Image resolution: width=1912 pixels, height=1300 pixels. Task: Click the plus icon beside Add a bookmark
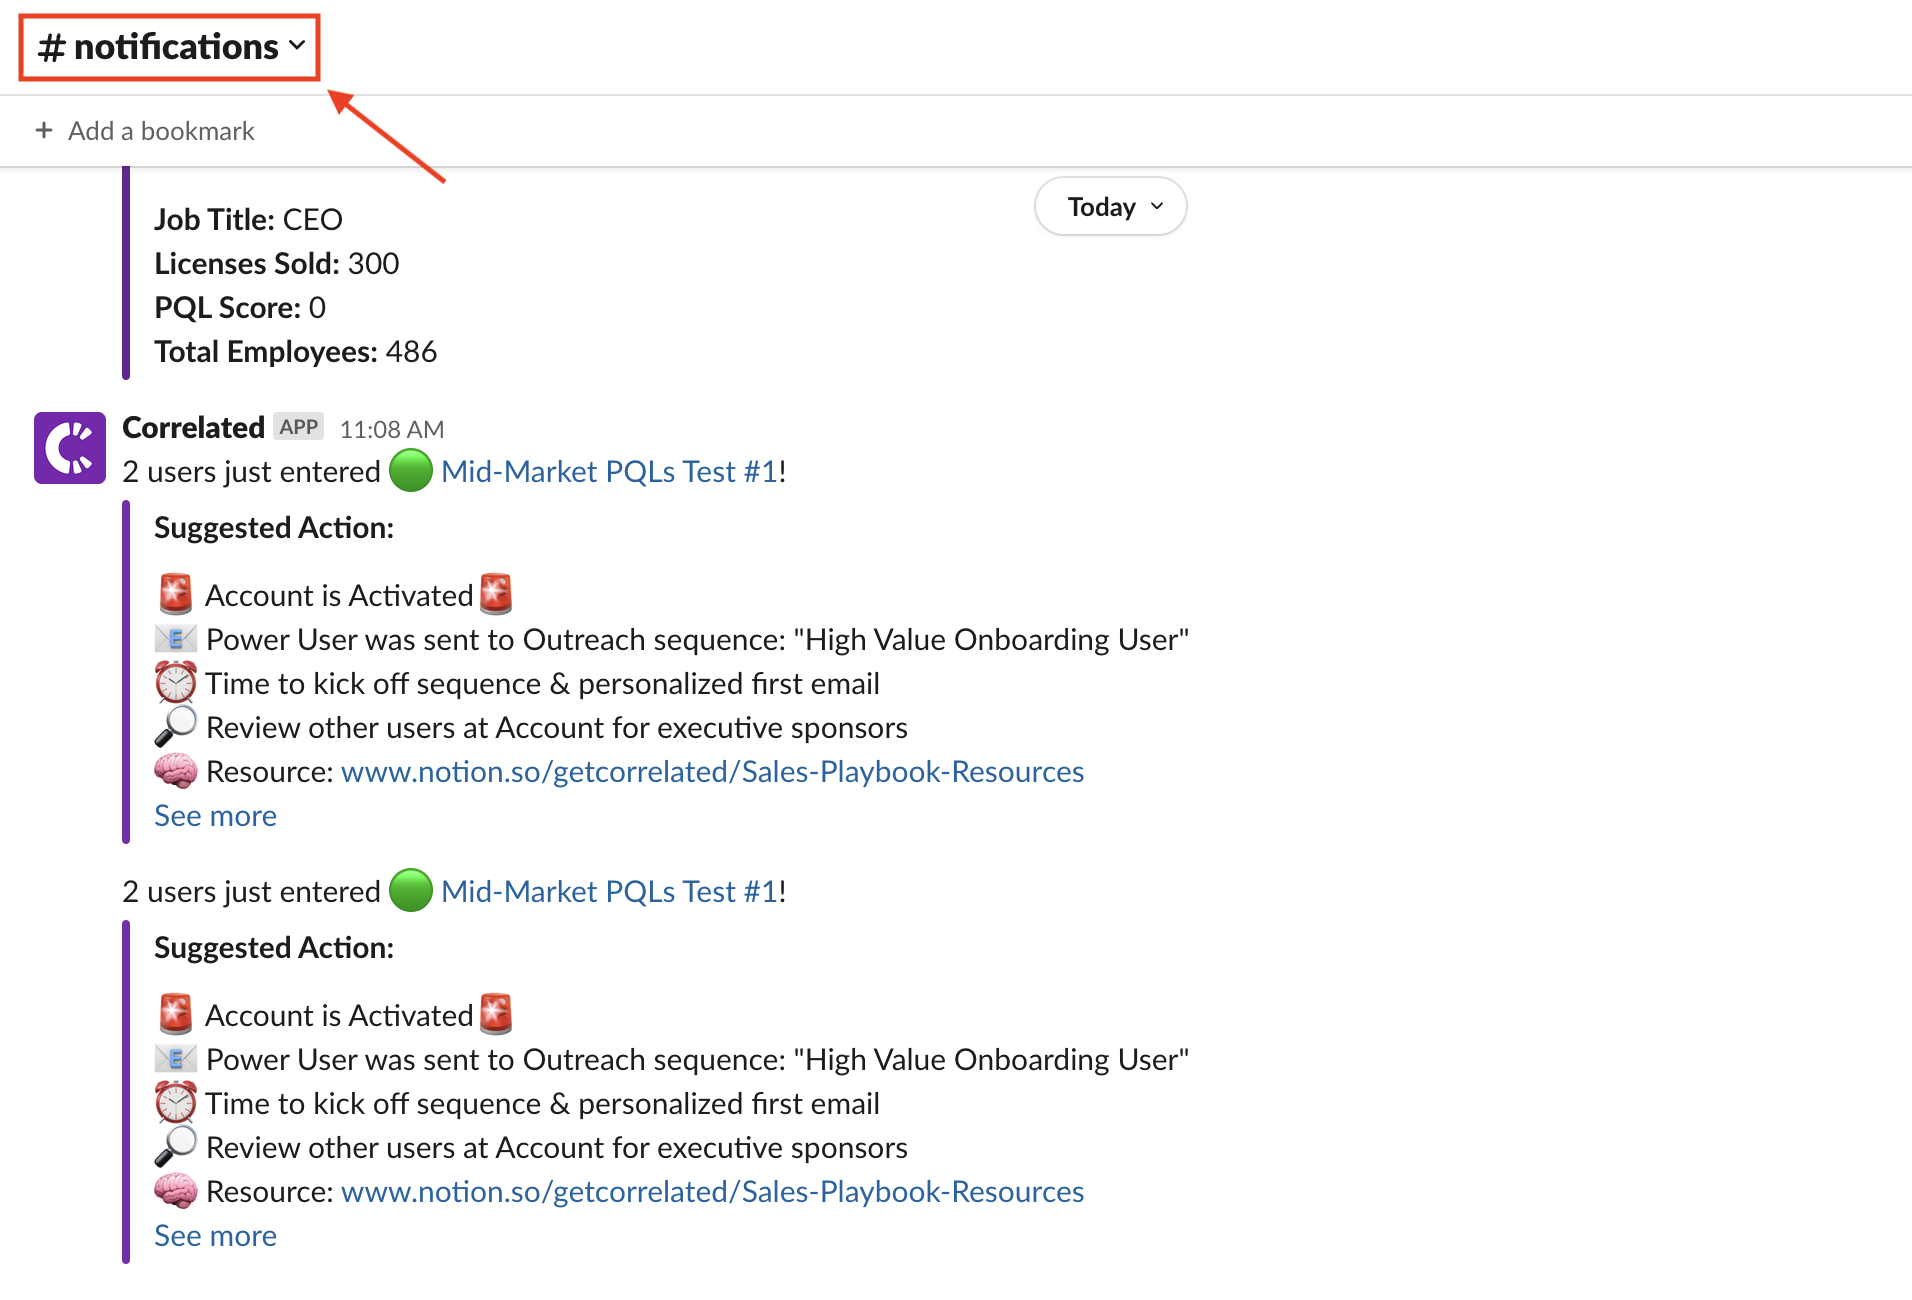(44, 130)
